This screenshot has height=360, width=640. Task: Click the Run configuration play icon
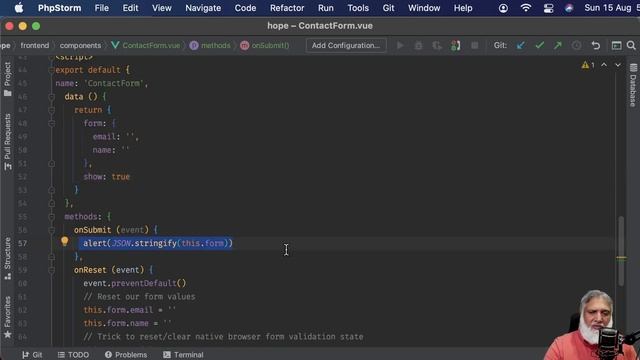[x=400, y=45]
